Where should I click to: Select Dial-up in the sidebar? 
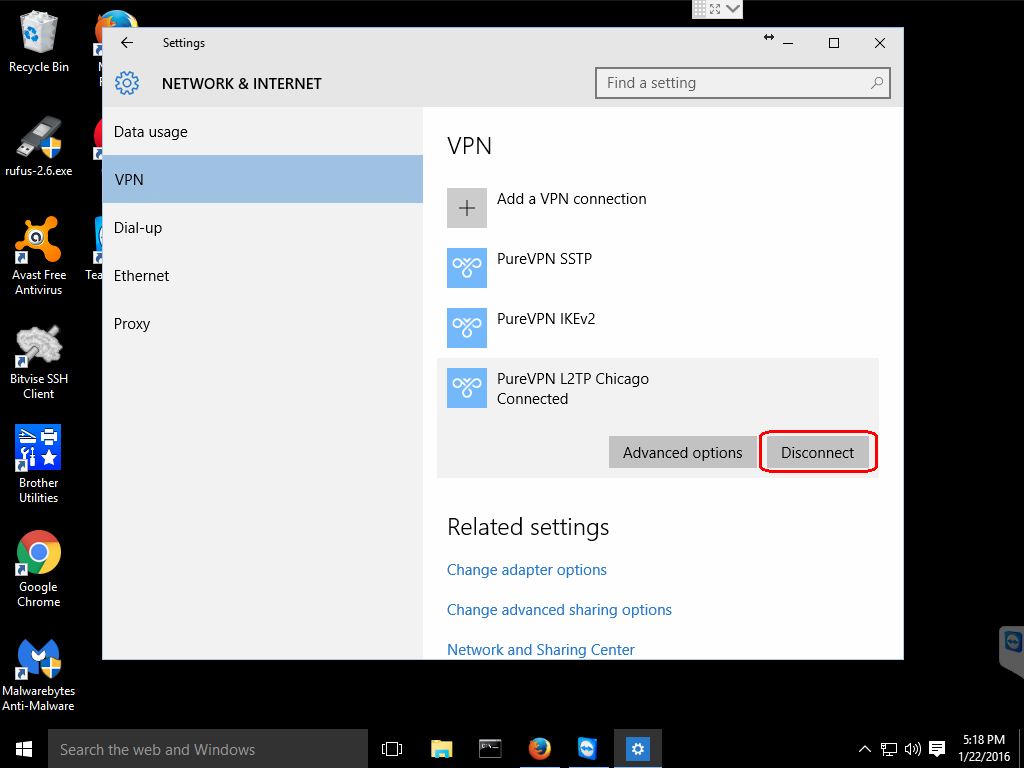click(263, 227)
